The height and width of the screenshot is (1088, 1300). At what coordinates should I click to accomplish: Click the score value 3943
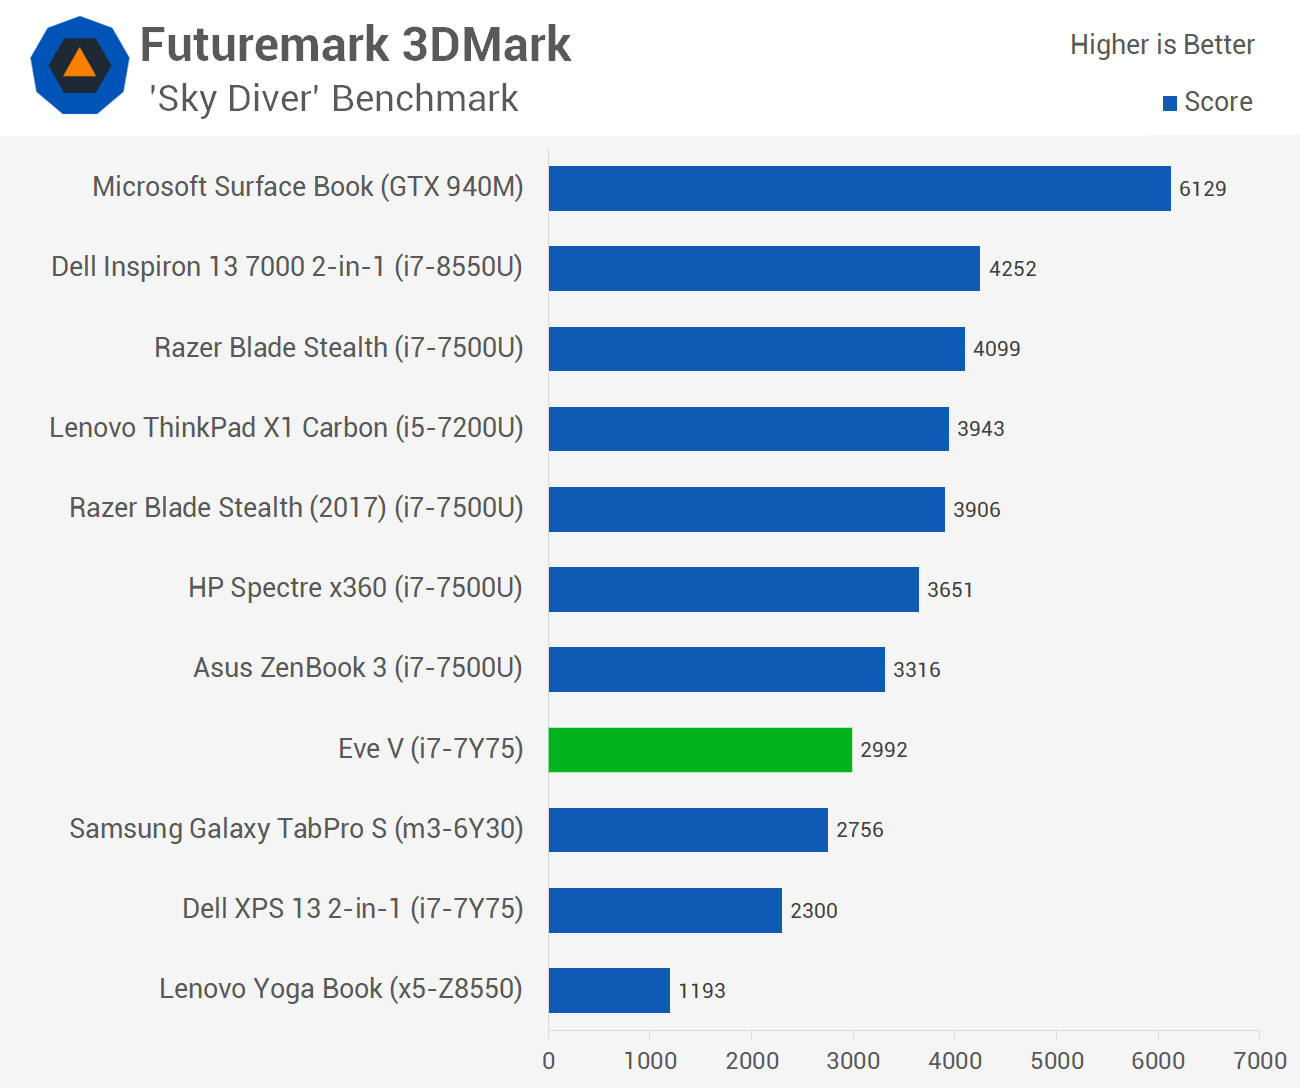point(981,429)
